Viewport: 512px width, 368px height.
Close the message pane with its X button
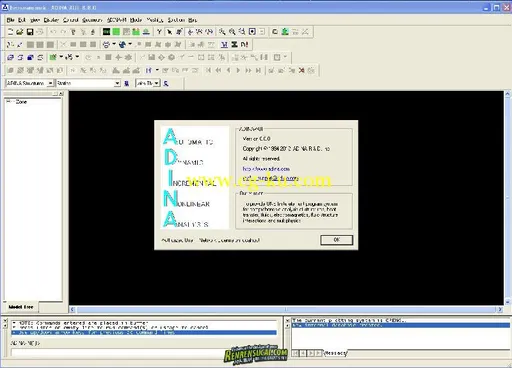coord(288,320)
